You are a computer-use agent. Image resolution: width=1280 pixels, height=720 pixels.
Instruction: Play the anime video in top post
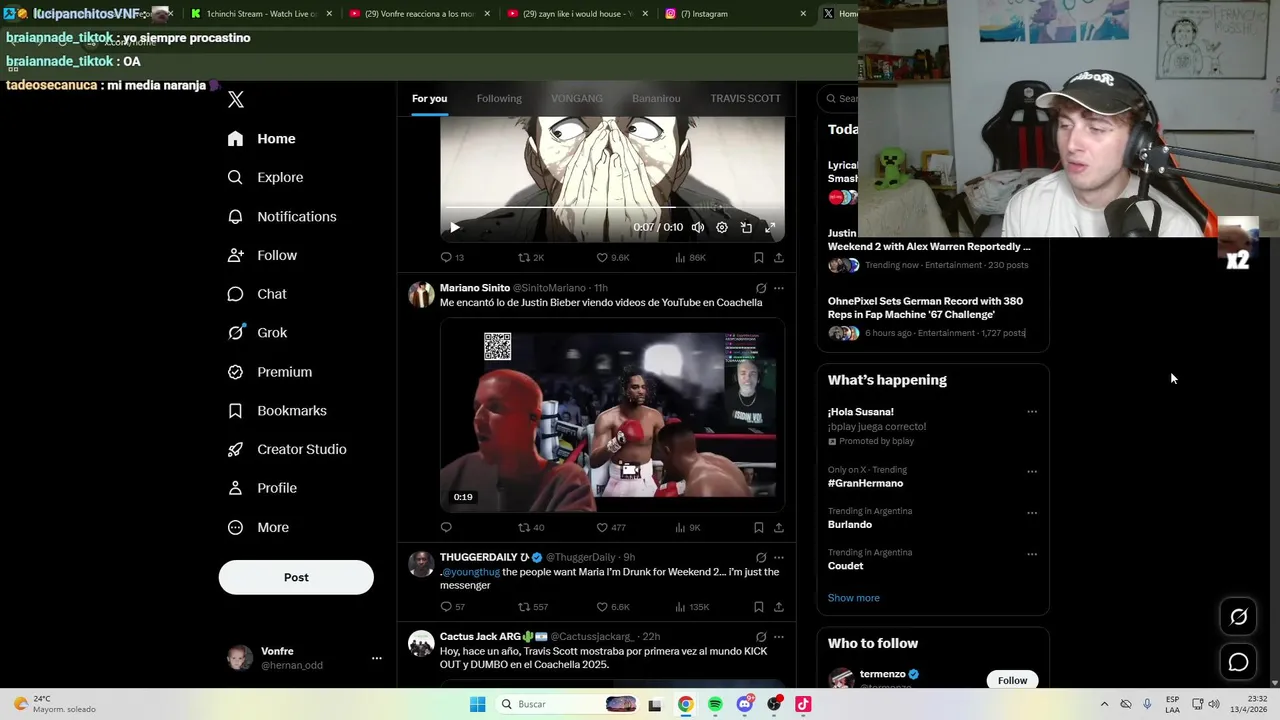[x=455, y=228]
